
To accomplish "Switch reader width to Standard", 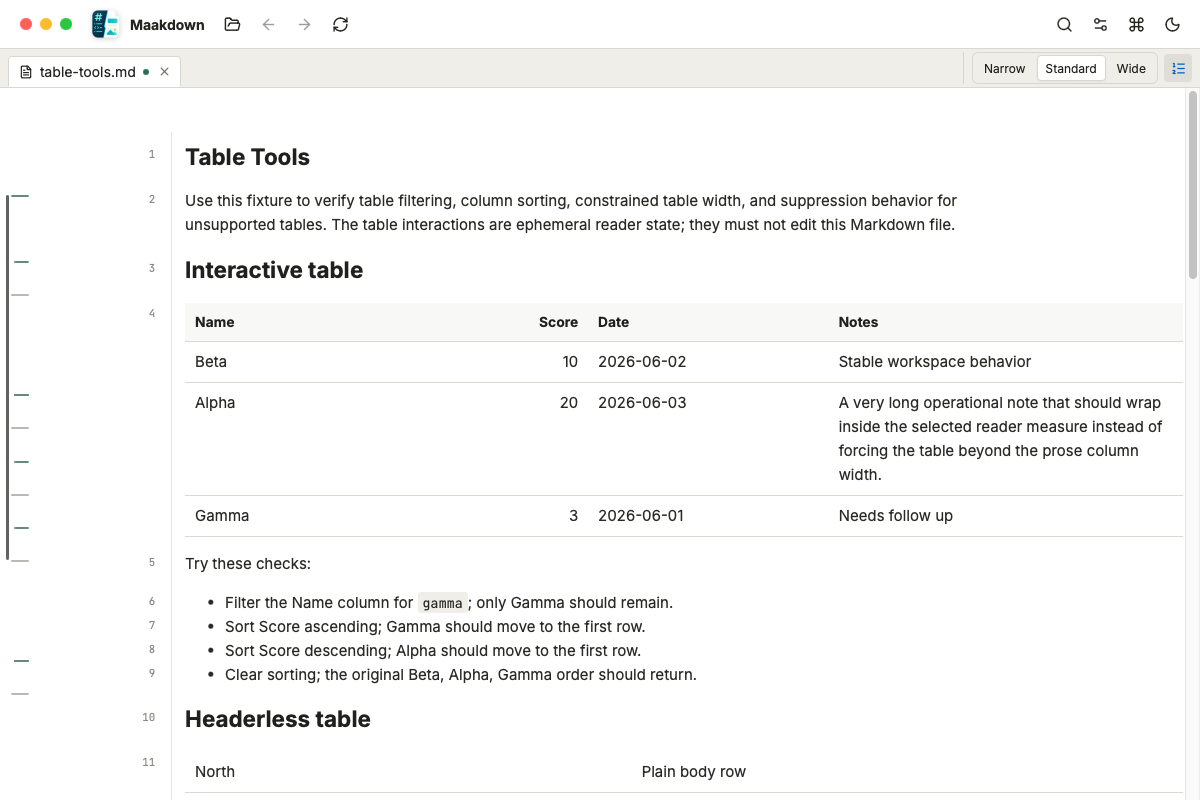I will pyautogui.click(x=1071, y=68).
